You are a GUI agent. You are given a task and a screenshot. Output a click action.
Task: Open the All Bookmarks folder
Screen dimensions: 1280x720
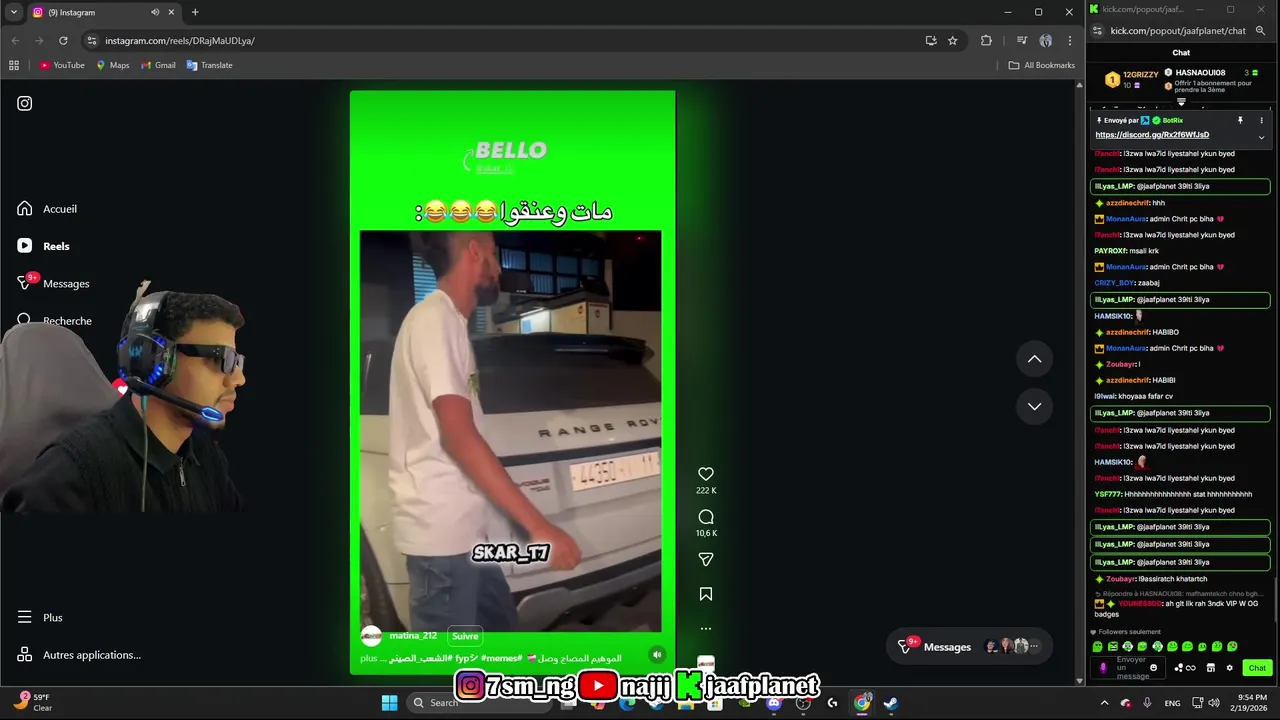(1041, 65)
